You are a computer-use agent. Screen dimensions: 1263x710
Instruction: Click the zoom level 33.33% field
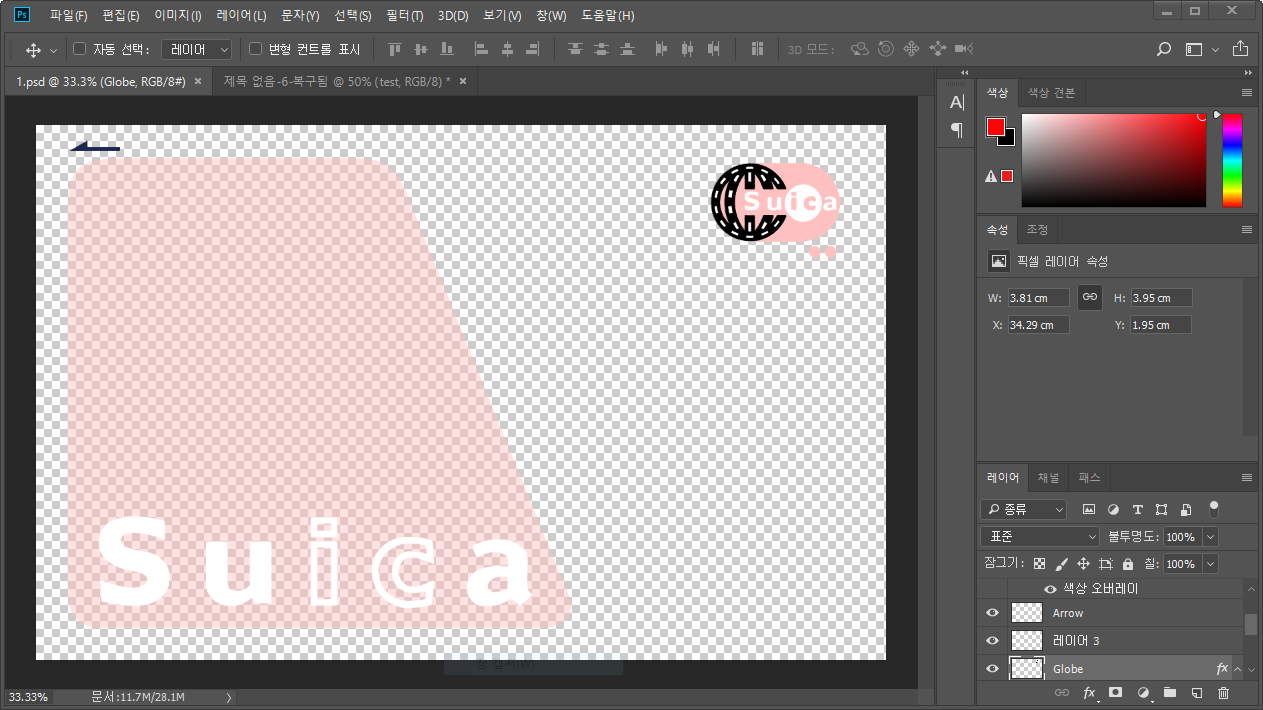coord(28,696)
